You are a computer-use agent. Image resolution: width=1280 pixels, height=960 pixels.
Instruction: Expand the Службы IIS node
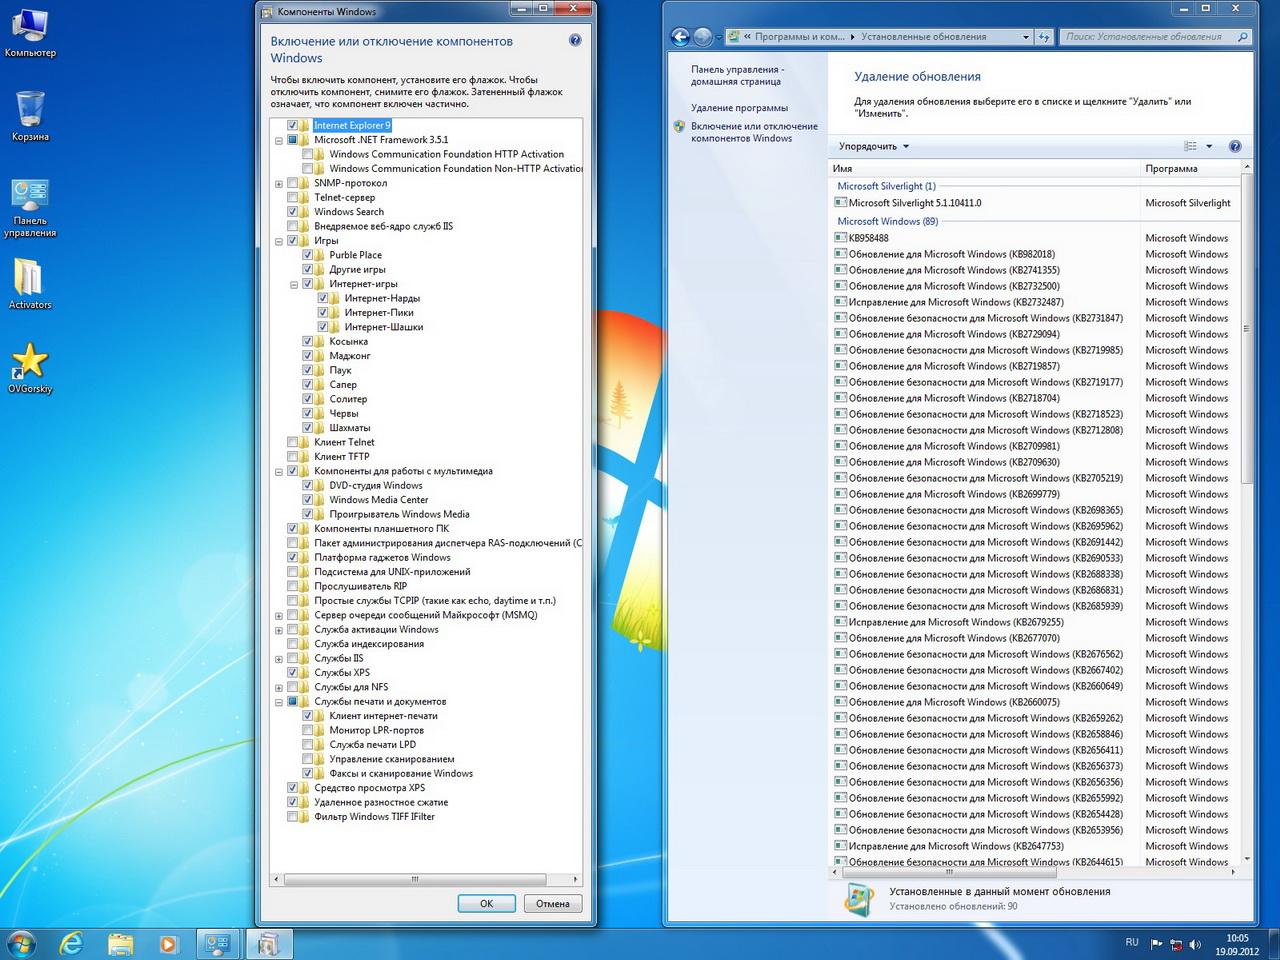pyautogui.click(x=279, y=659)
